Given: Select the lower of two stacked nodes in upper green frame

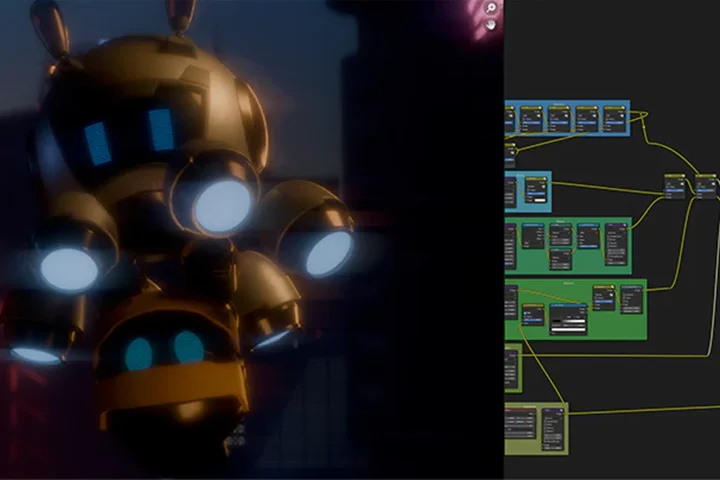Looking at the screenshot, I should pyautogui.click(x=561, y=259).
